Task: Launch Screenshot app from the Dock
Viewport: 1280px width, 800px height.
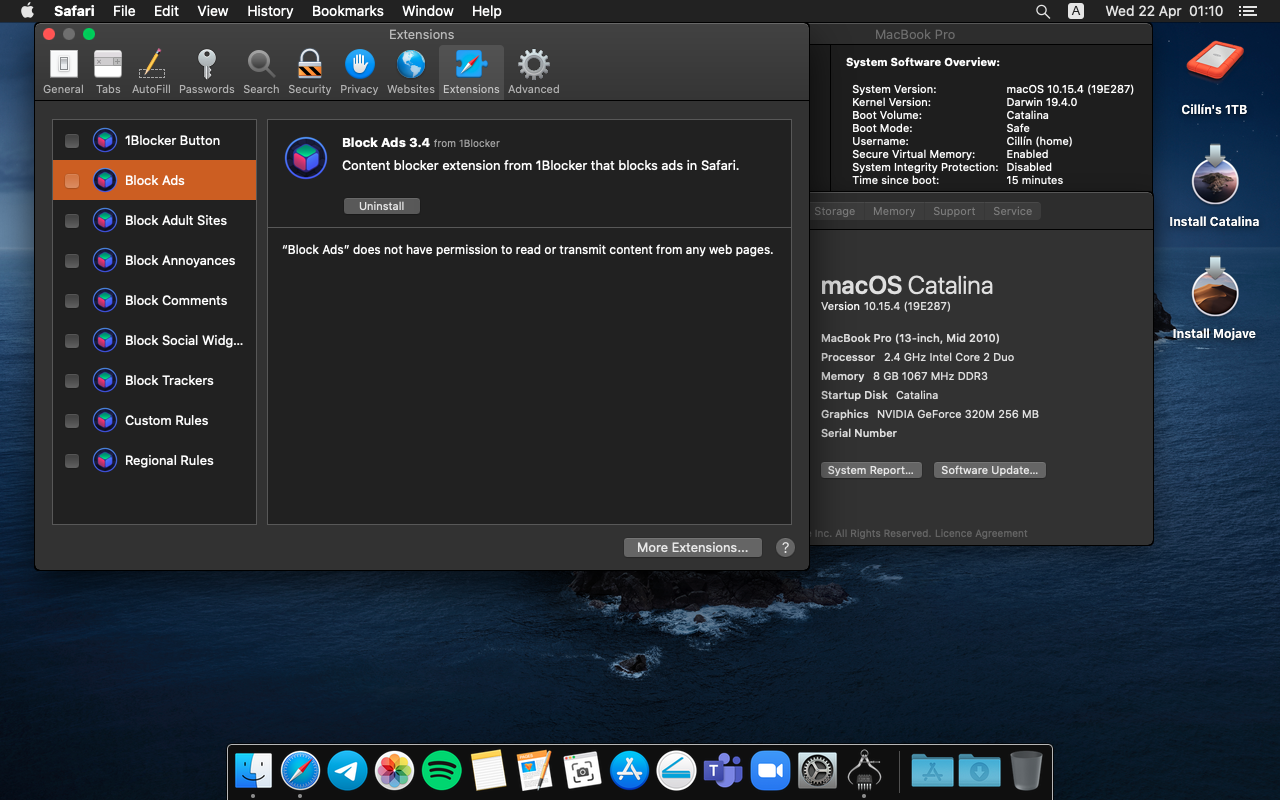Action: point(582,771)
